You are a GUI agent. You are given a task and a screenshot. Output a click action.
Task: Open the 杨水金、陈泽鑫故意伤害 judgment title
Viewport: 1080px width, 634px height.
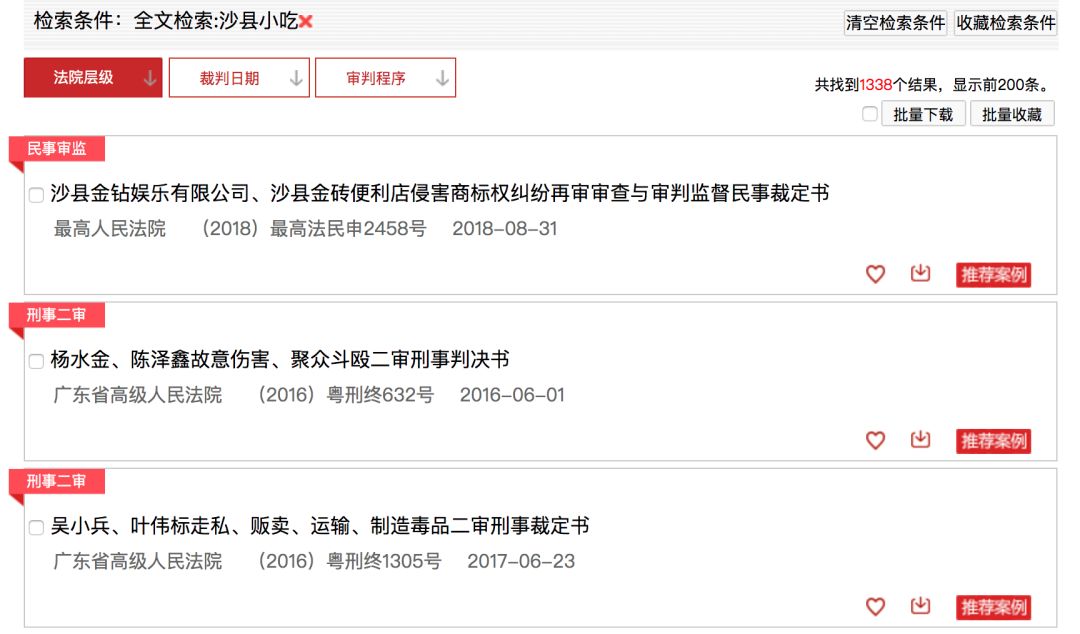tap(280, 360)
